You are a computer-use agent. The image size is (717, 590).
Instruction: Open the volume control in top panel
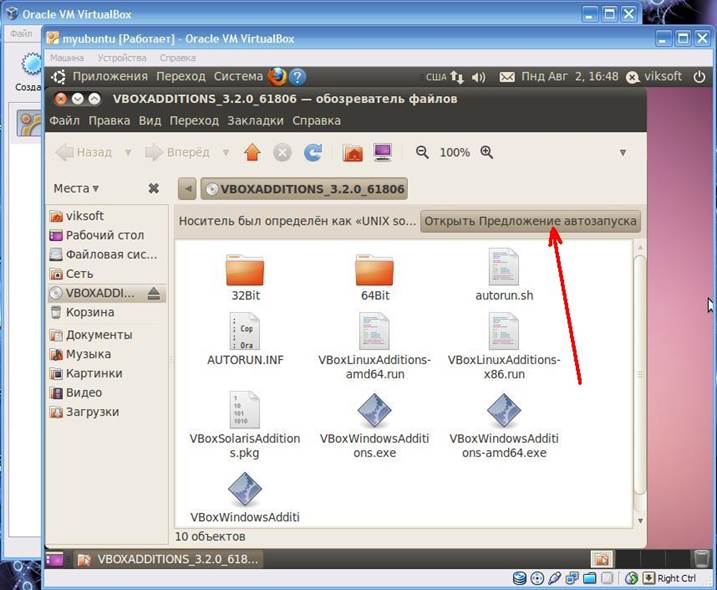pos(478,77)
